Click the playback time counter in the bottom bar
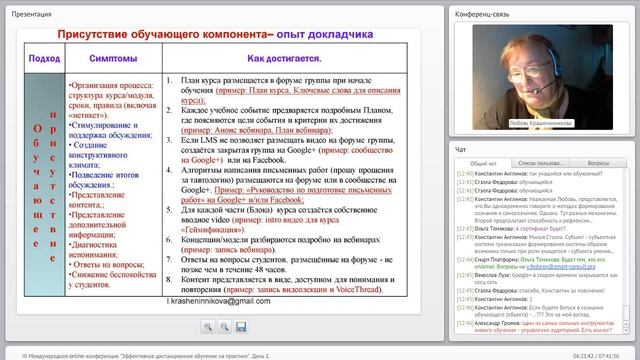 [596, 356]
